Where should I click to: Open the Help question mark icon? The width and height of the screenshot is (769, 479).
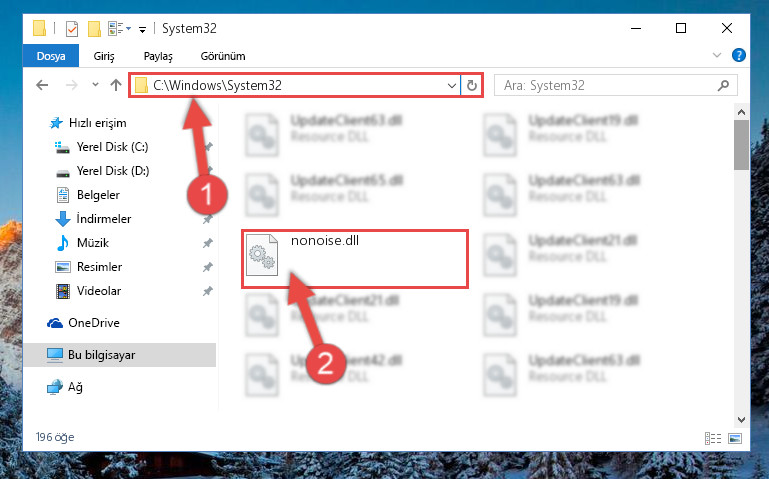[x=739, y=55]
